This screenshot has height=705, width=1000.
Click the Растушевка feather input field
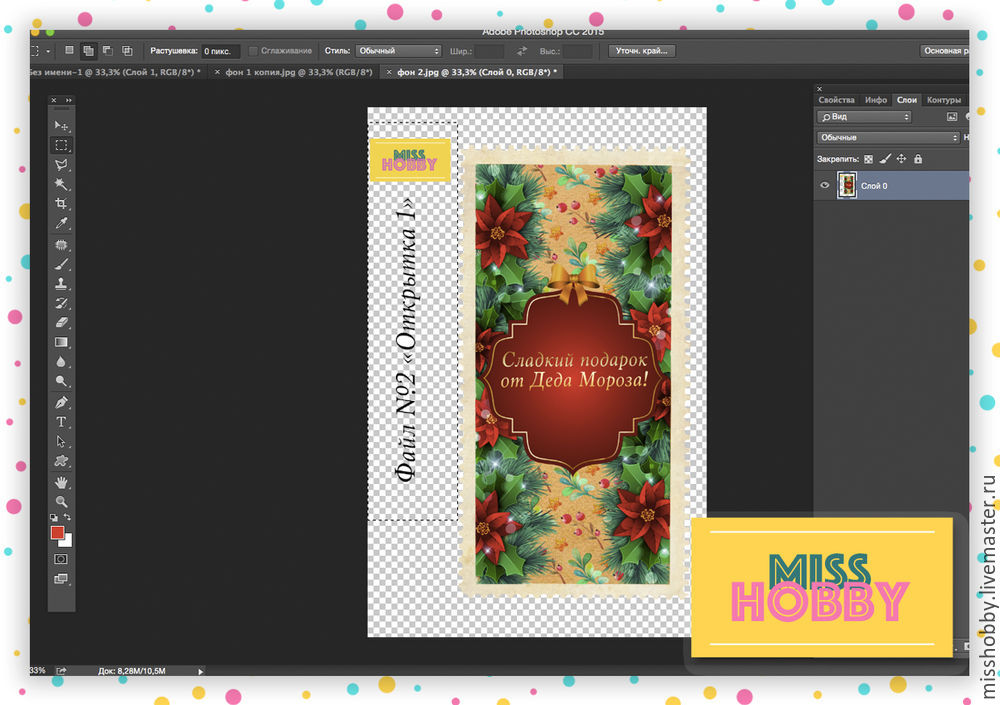(x=220, y=51)
